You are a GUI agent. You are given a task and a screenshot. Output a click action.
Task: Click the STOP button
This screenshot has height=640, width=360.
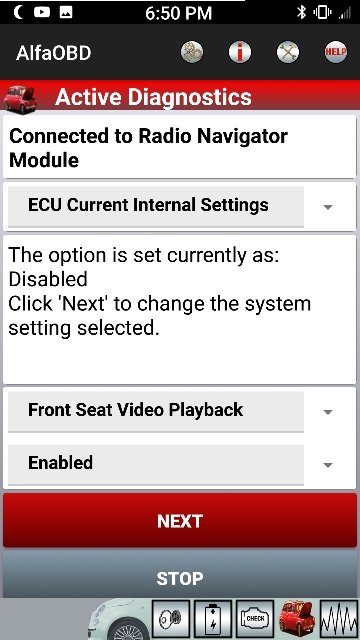180,576
